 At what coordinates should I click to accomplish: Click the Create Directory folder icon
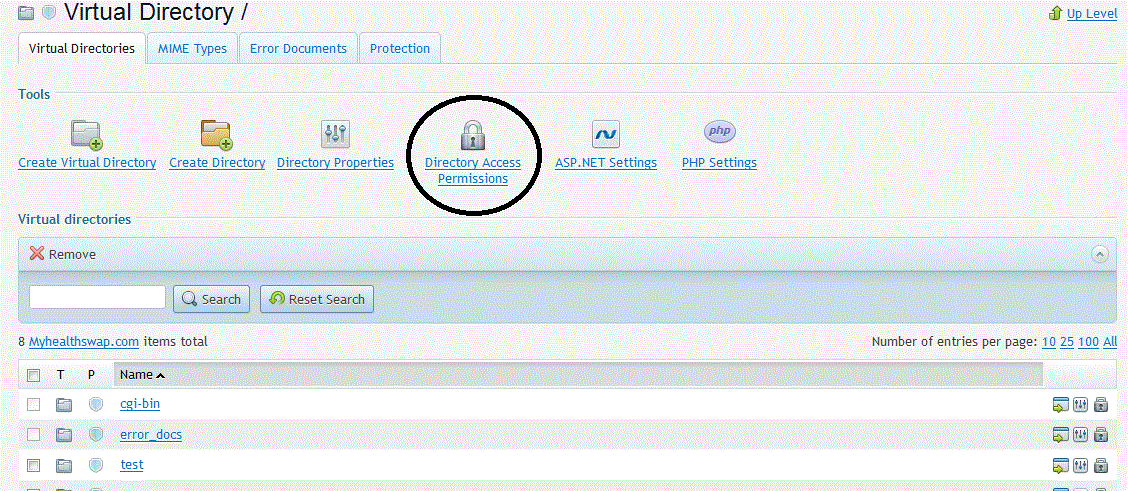tap(217, 134)
